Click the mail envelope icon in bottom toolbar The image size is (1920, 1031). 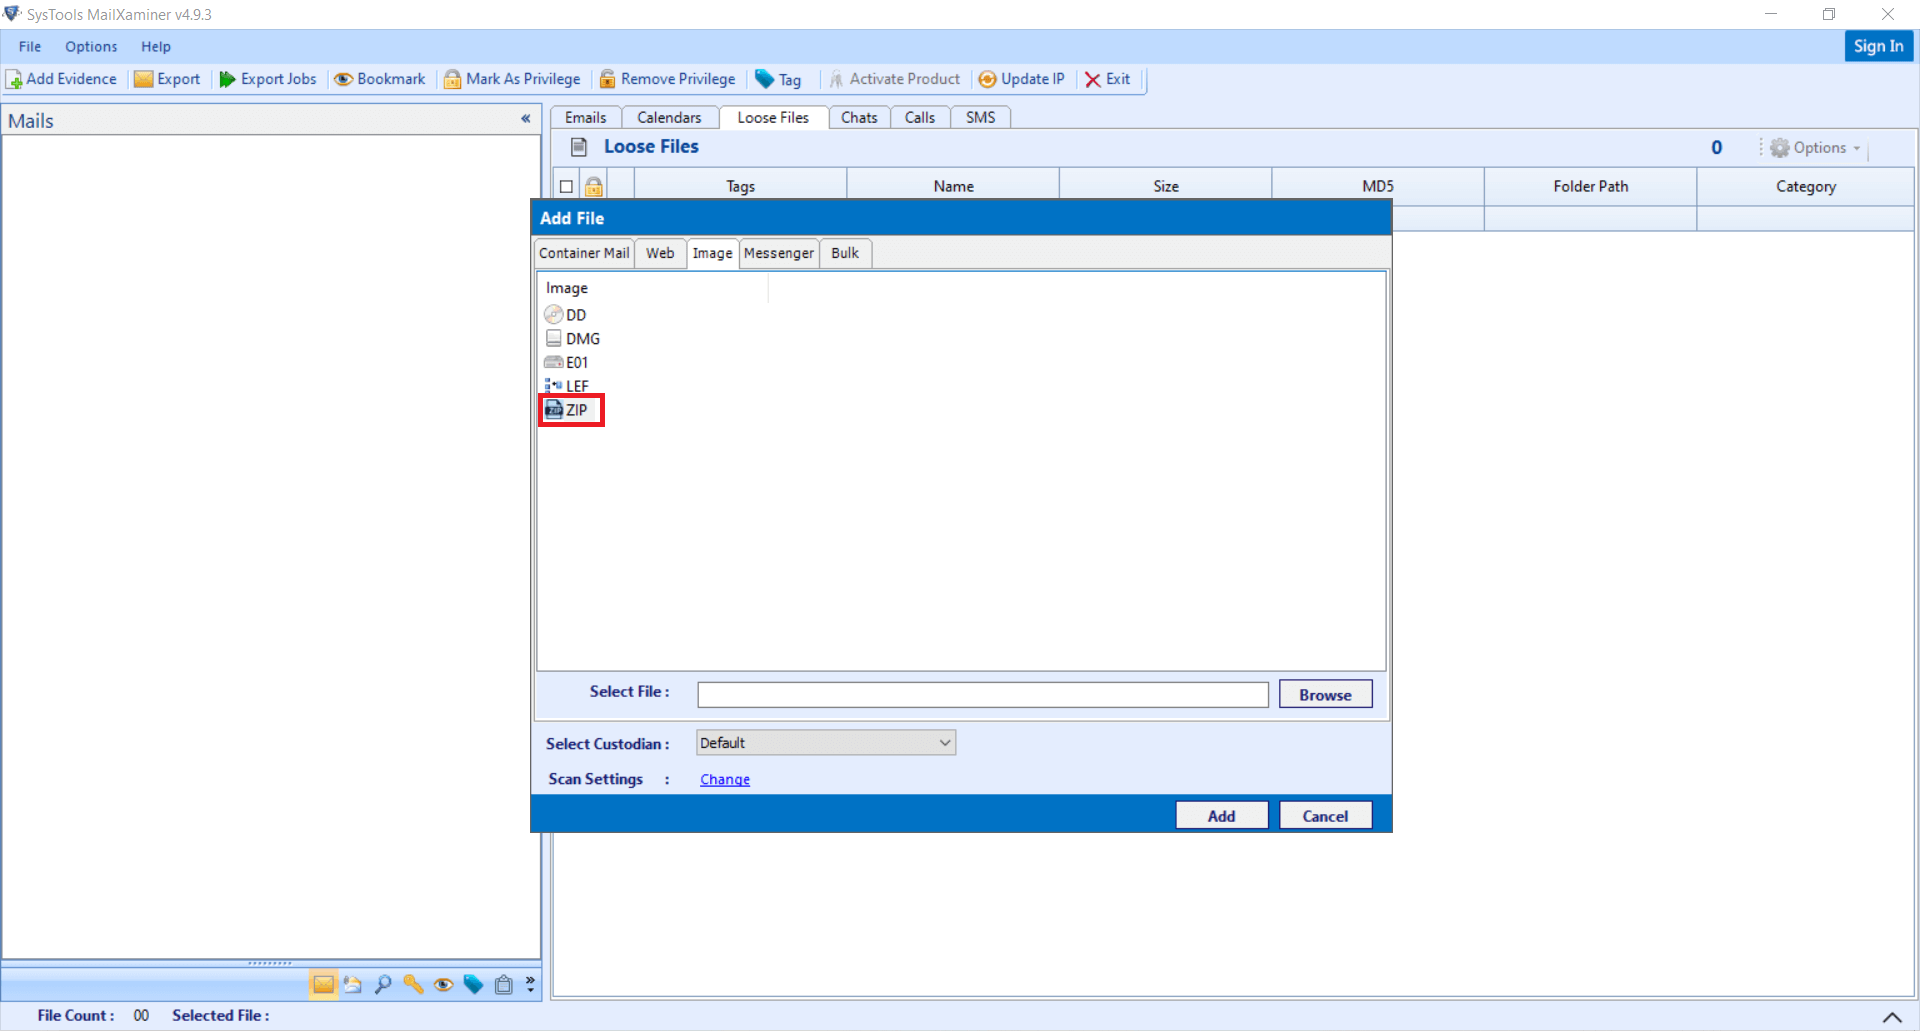point(323,985)
